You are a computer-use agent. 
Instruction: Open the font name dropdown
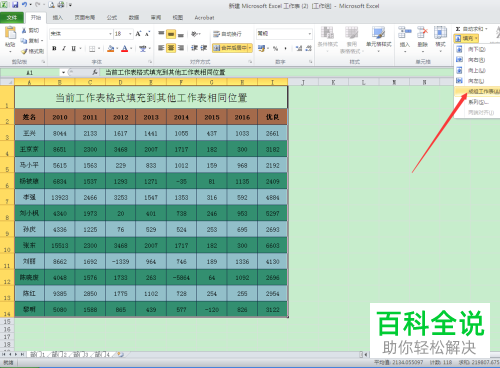tap(110, 34)
